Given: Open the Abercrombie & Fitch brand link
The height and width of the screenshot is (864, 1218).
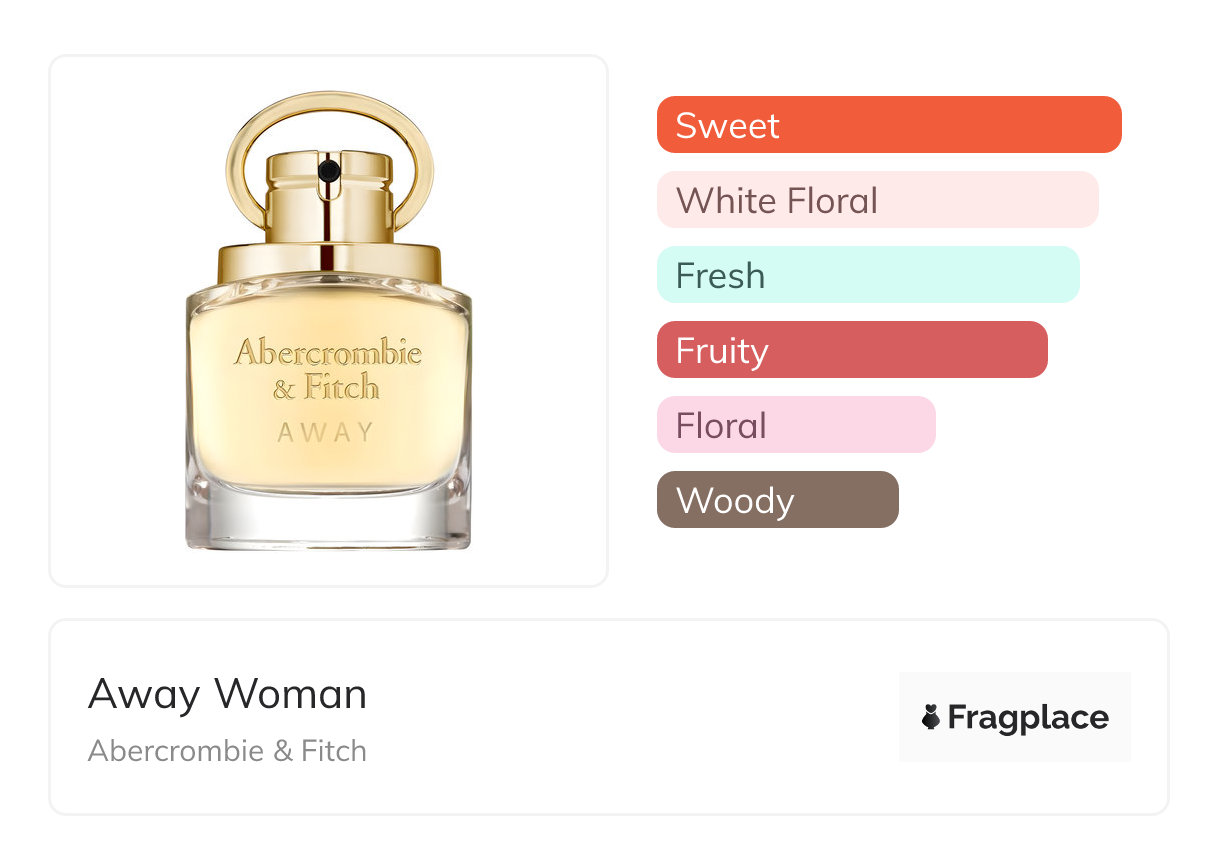Looking at the screenshot, I should (227, 751).
